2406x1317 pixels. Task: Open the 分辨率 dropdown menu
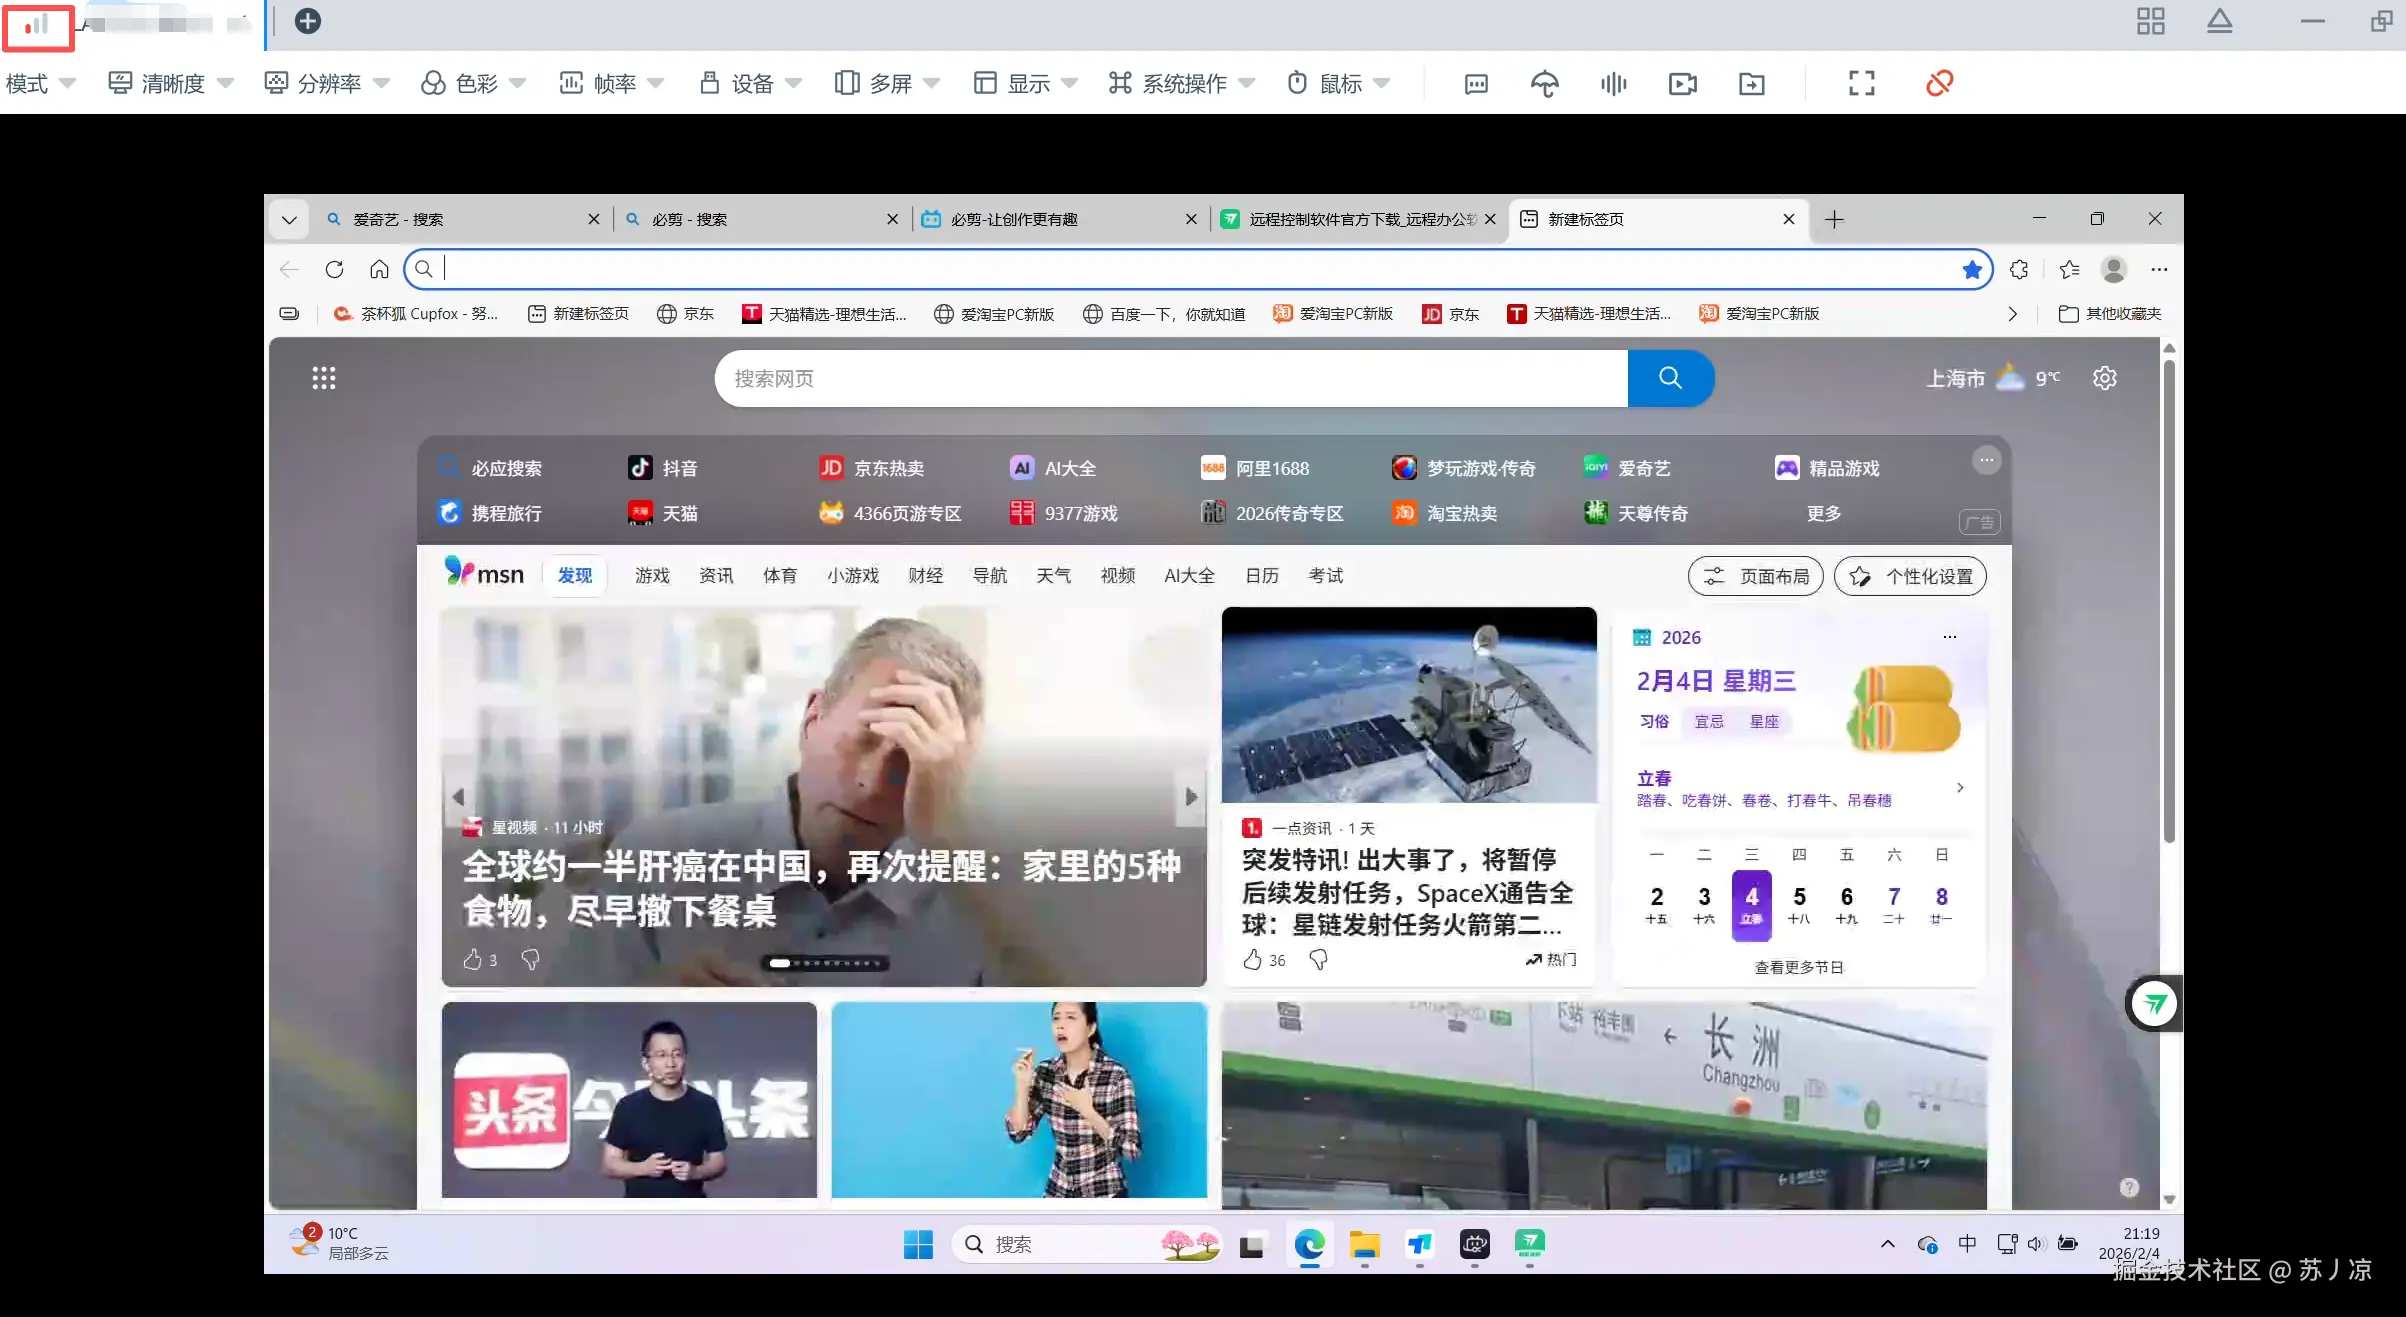click(x=327, y=83)
